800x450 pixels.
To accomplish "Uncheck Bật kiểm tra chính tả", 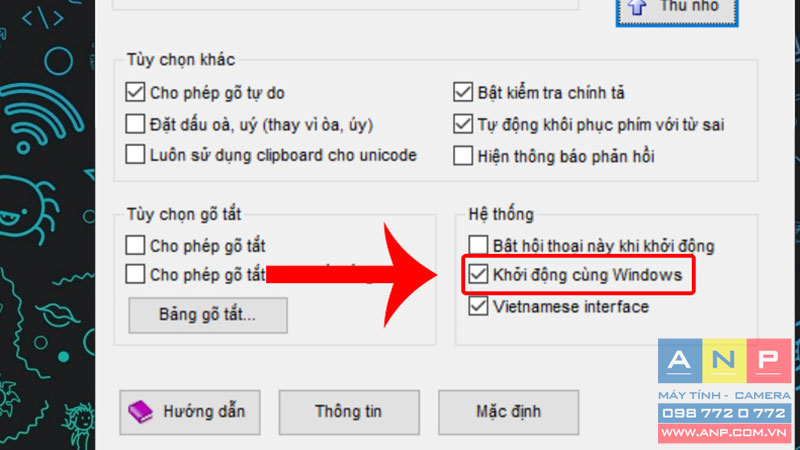I will tap(463, 92).
